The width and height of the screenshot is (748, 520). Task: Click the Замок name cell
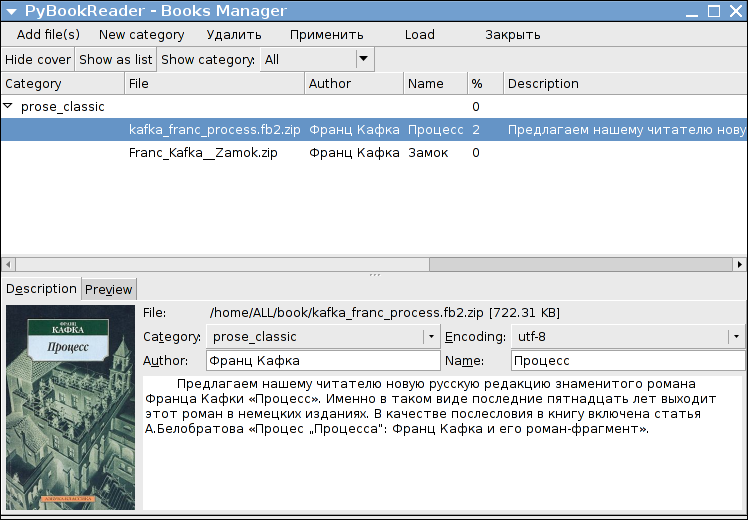(x=428, y=153)
